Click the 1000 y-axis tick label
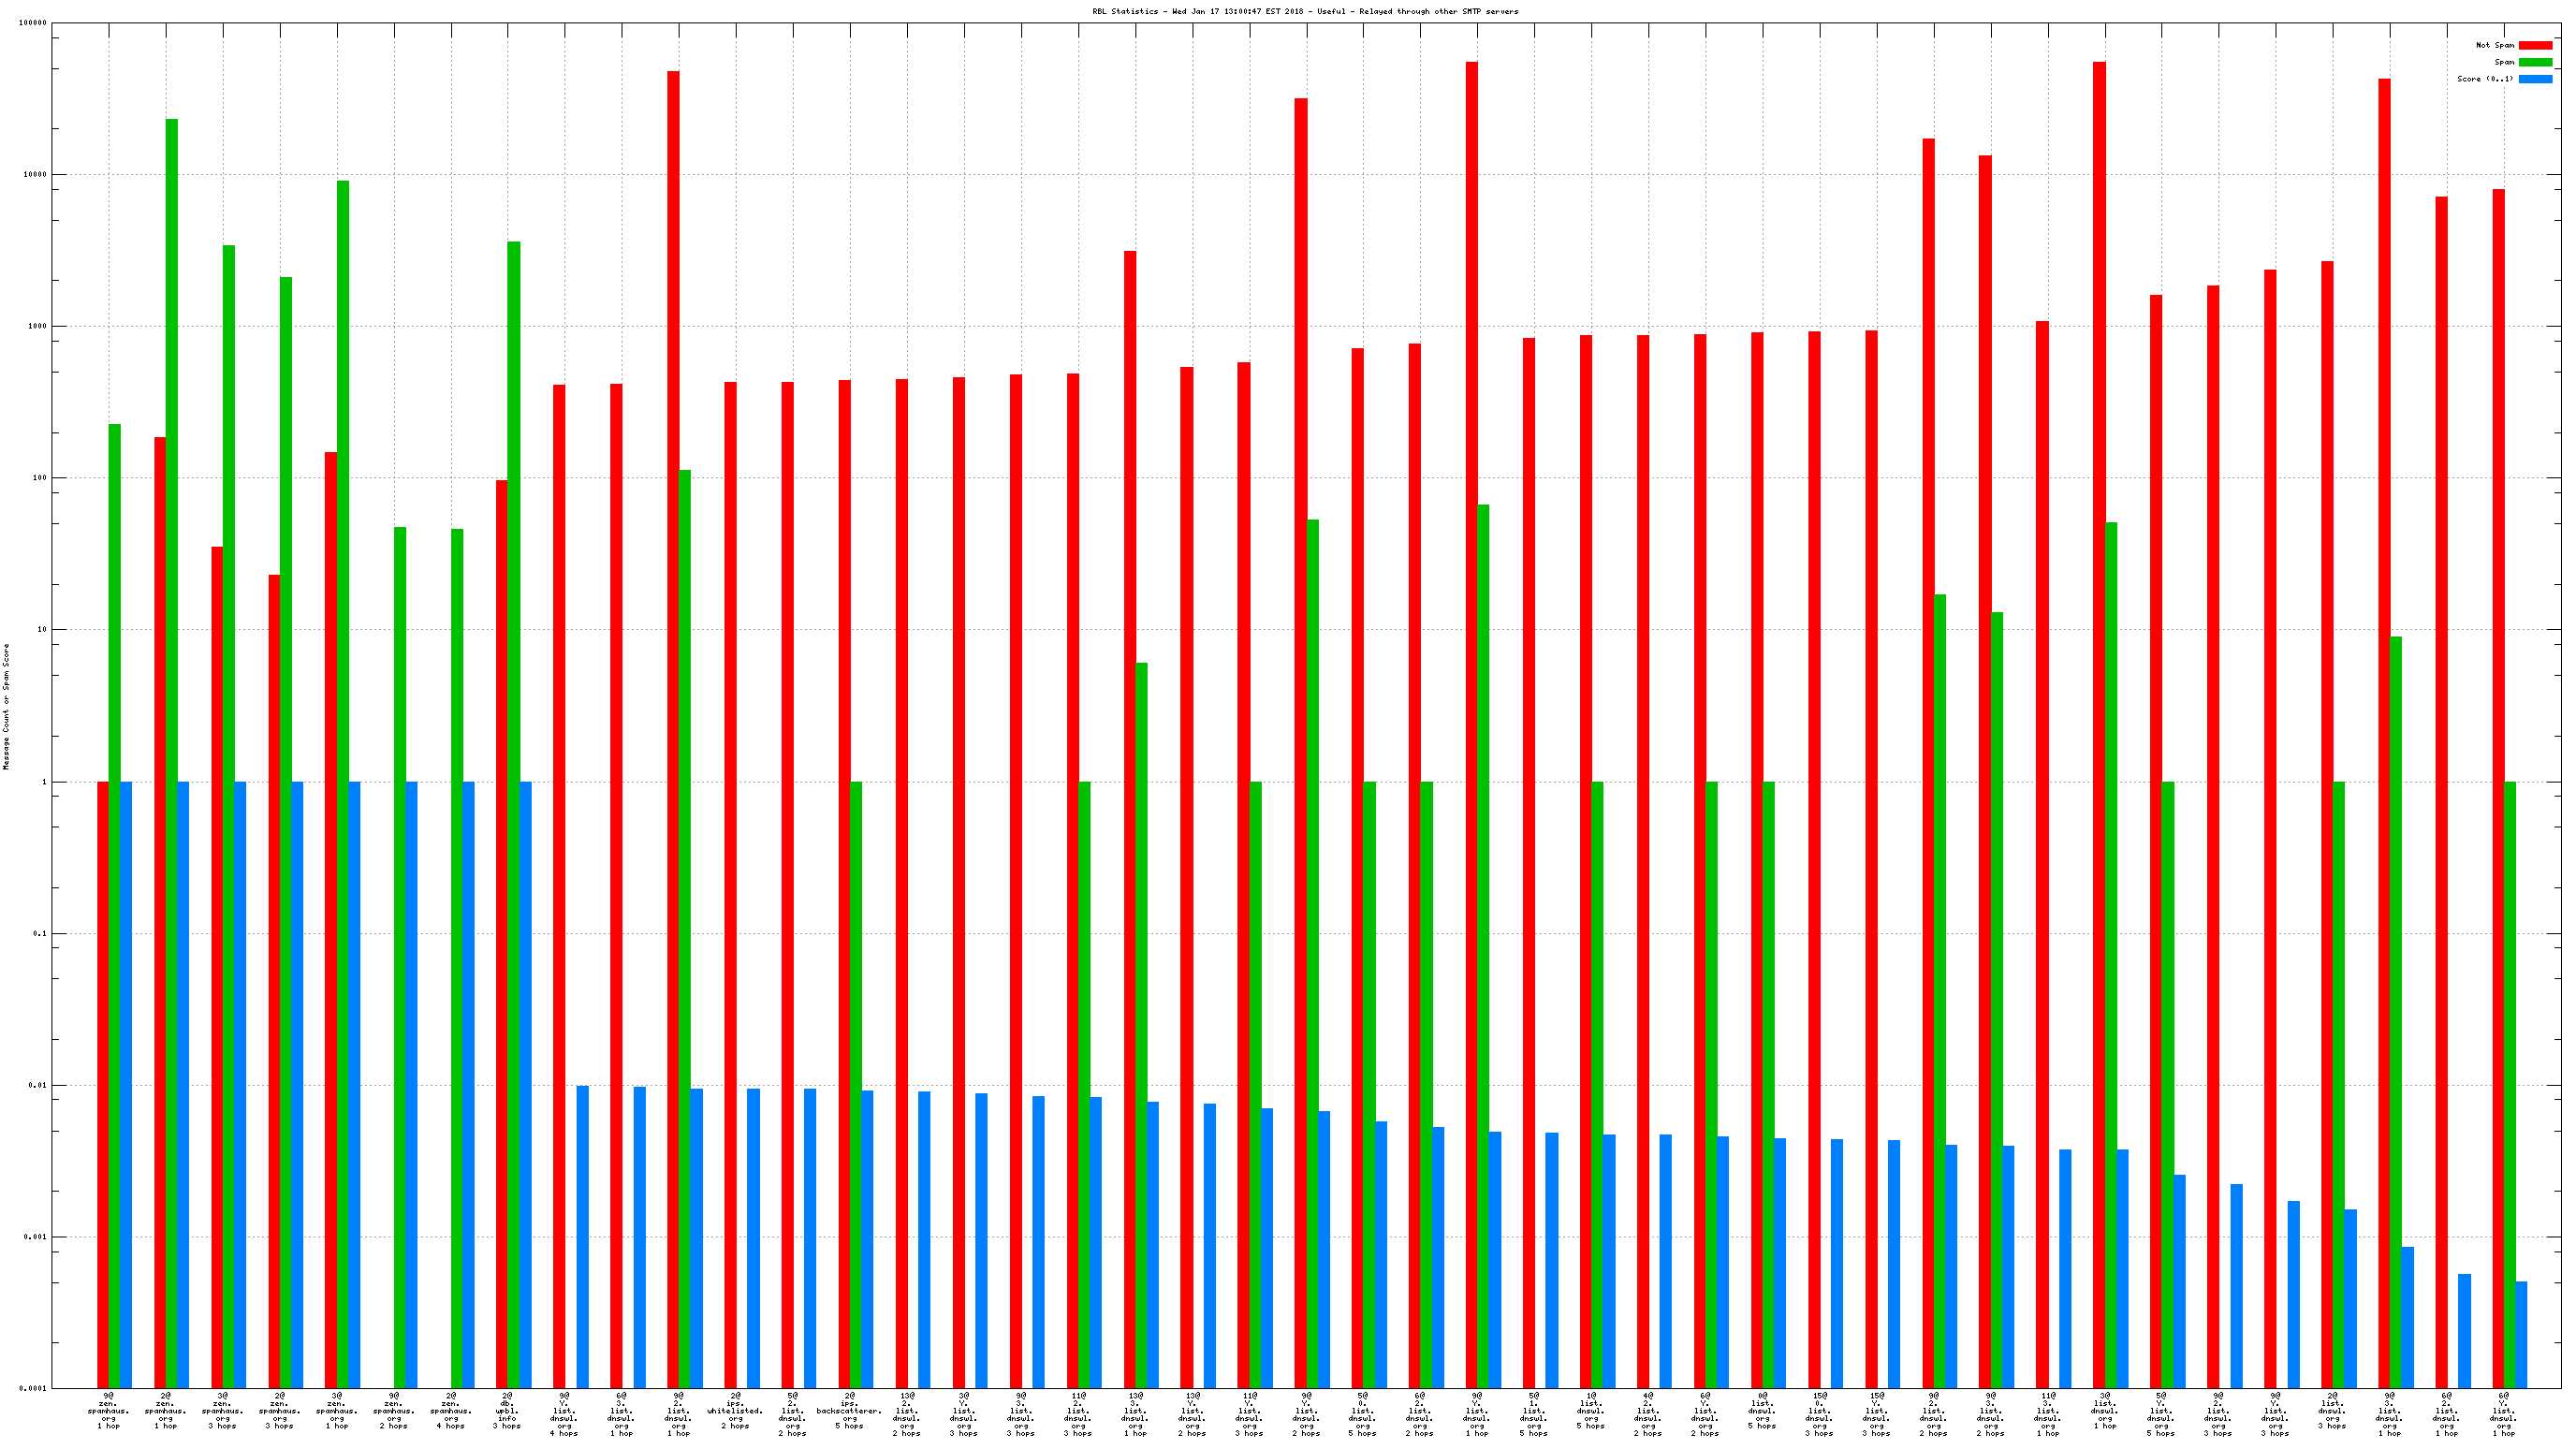The width and height of the screenshot is (2576, 1449). (37, 327)
